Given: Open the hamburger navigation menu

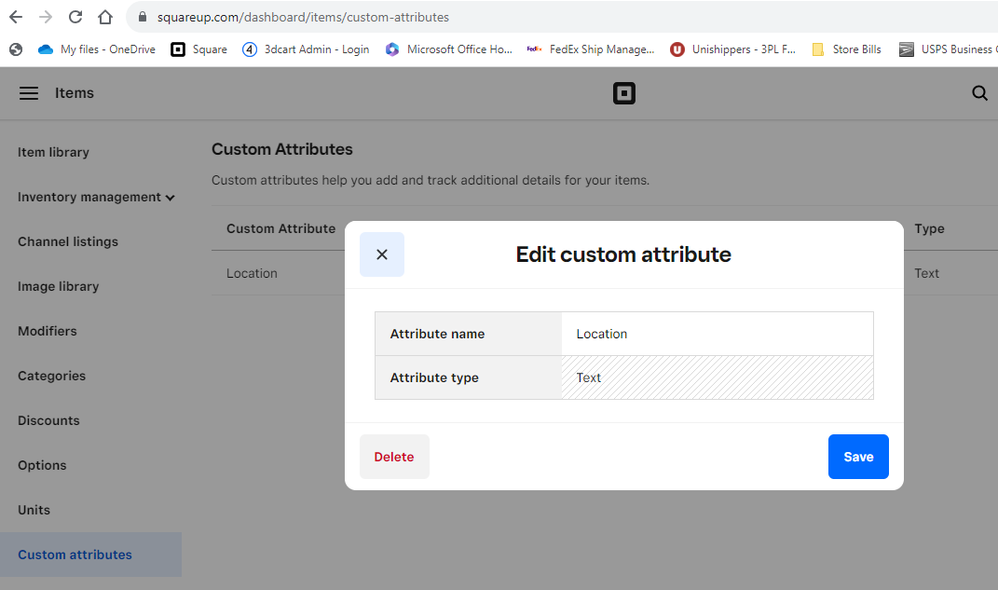Looking at the screenshot, I should (29, 93).
